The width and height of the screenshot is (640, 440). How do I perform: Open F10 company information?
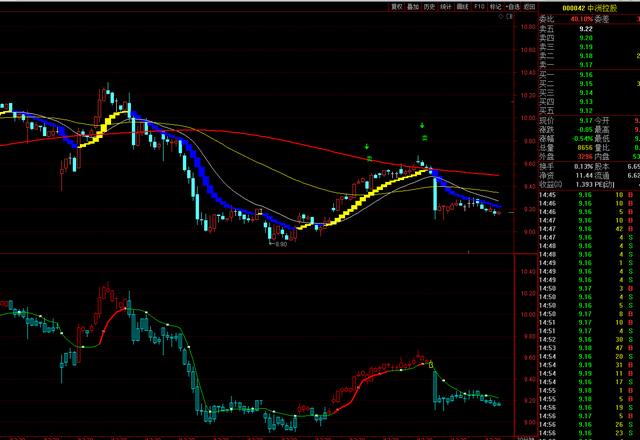[x=479, y=7]
